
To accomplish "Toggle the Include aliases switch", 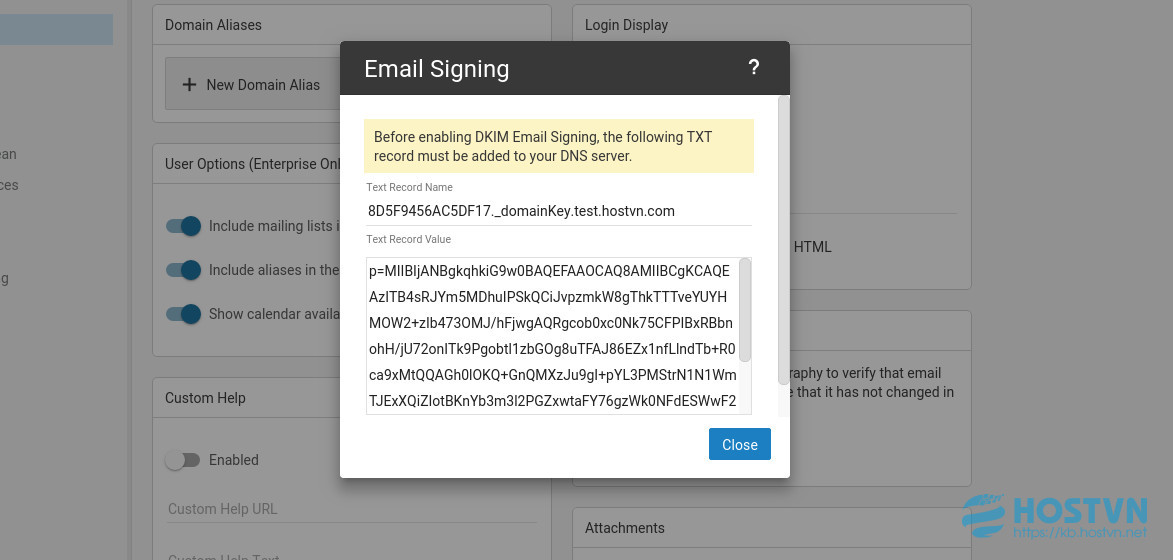I will coord(183,270).
